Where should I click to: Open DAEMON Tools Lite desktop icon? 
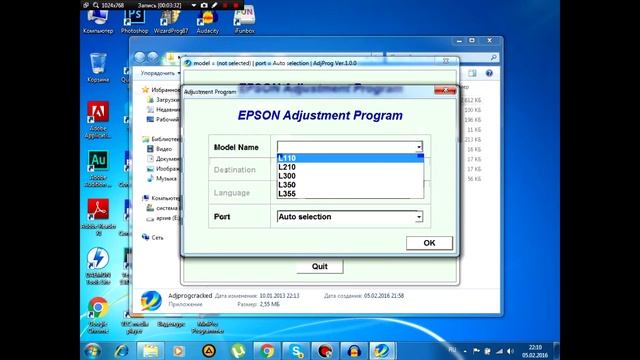click(x=98, y=266)
